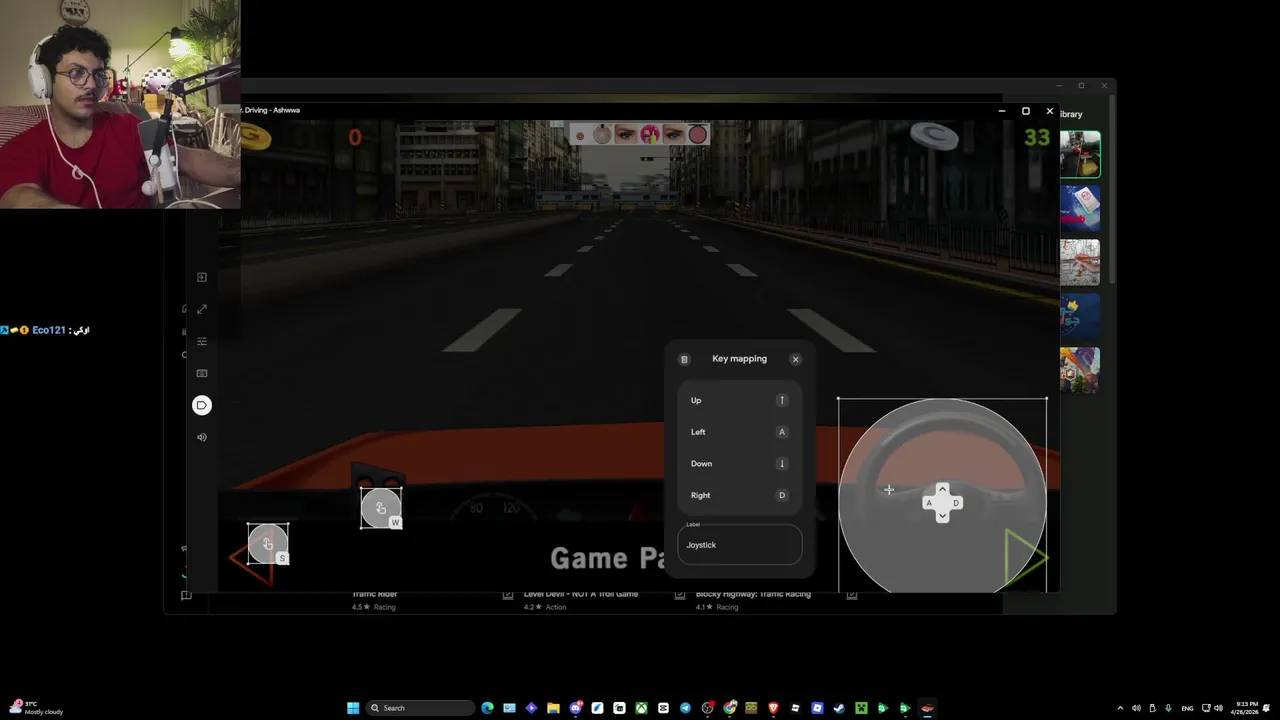Change the Right key binding D
The height and width of the screenshot is (720, 1280).
click(x=782, y=495)
